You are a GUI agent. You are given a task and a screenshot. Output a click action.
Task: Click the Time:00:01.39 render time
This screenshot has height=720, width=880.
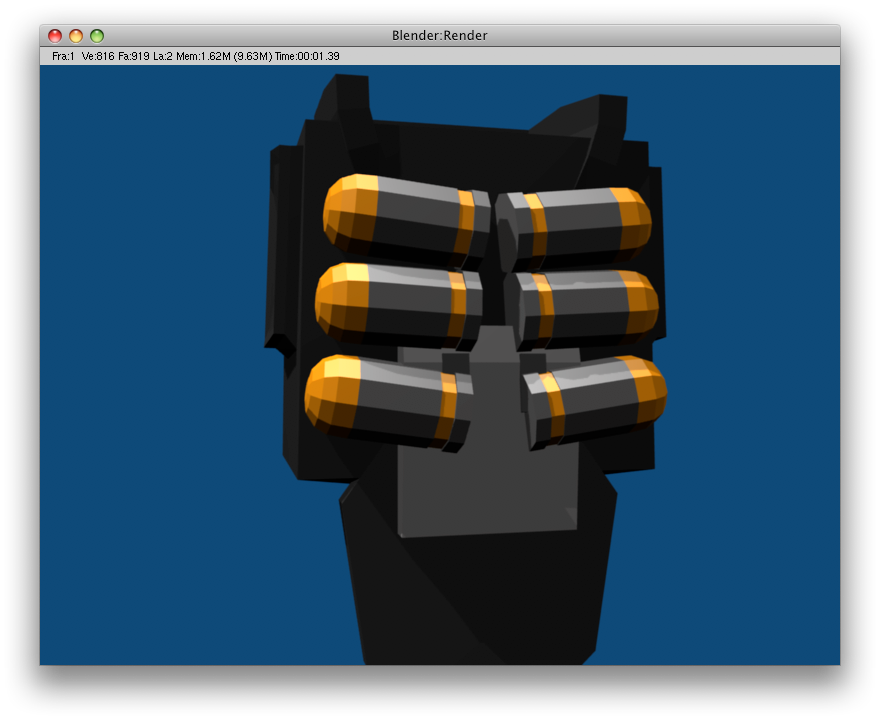pos(306,57)
